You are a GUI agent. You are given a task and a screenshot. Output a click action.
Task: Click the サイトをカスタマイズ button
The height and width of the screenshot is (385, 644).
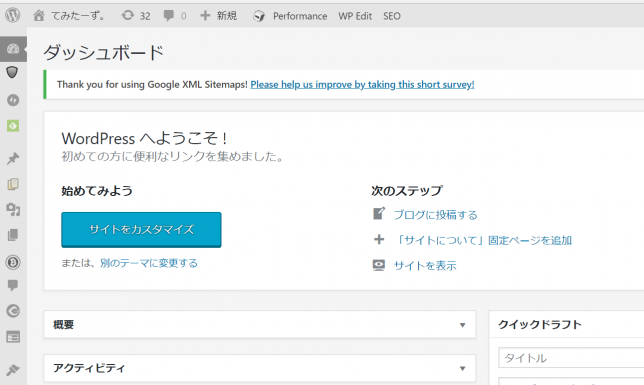141,230
